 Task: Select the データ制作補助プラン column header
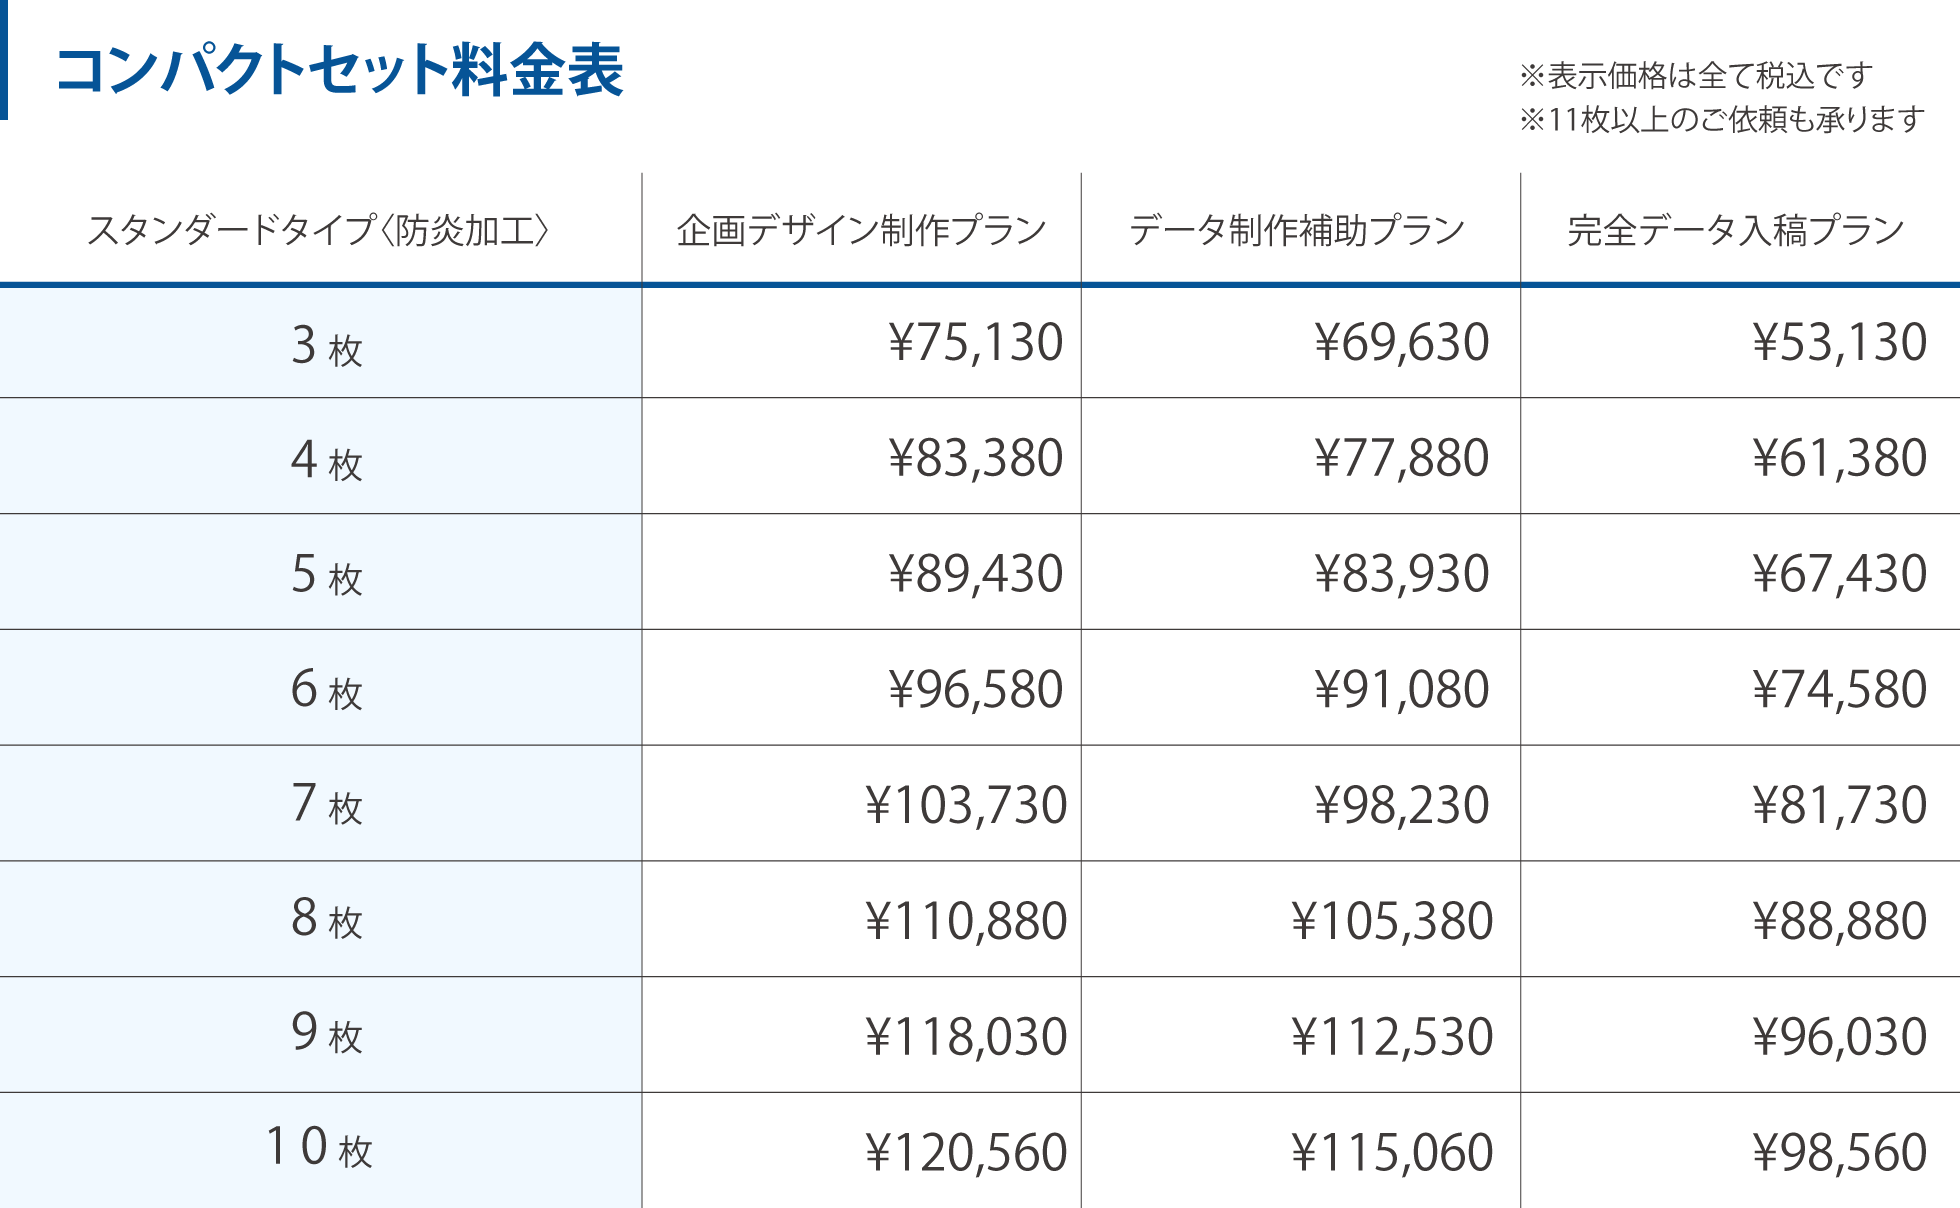(1297, 230)
